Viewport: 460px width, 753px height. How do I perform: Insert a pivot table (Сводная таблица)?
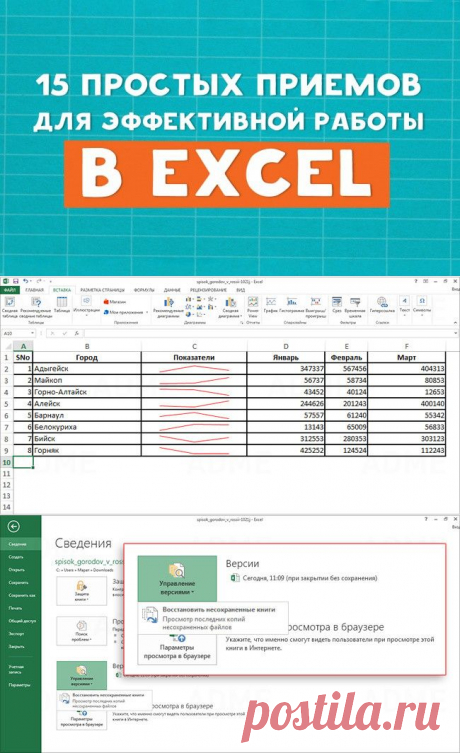point(10,306)
